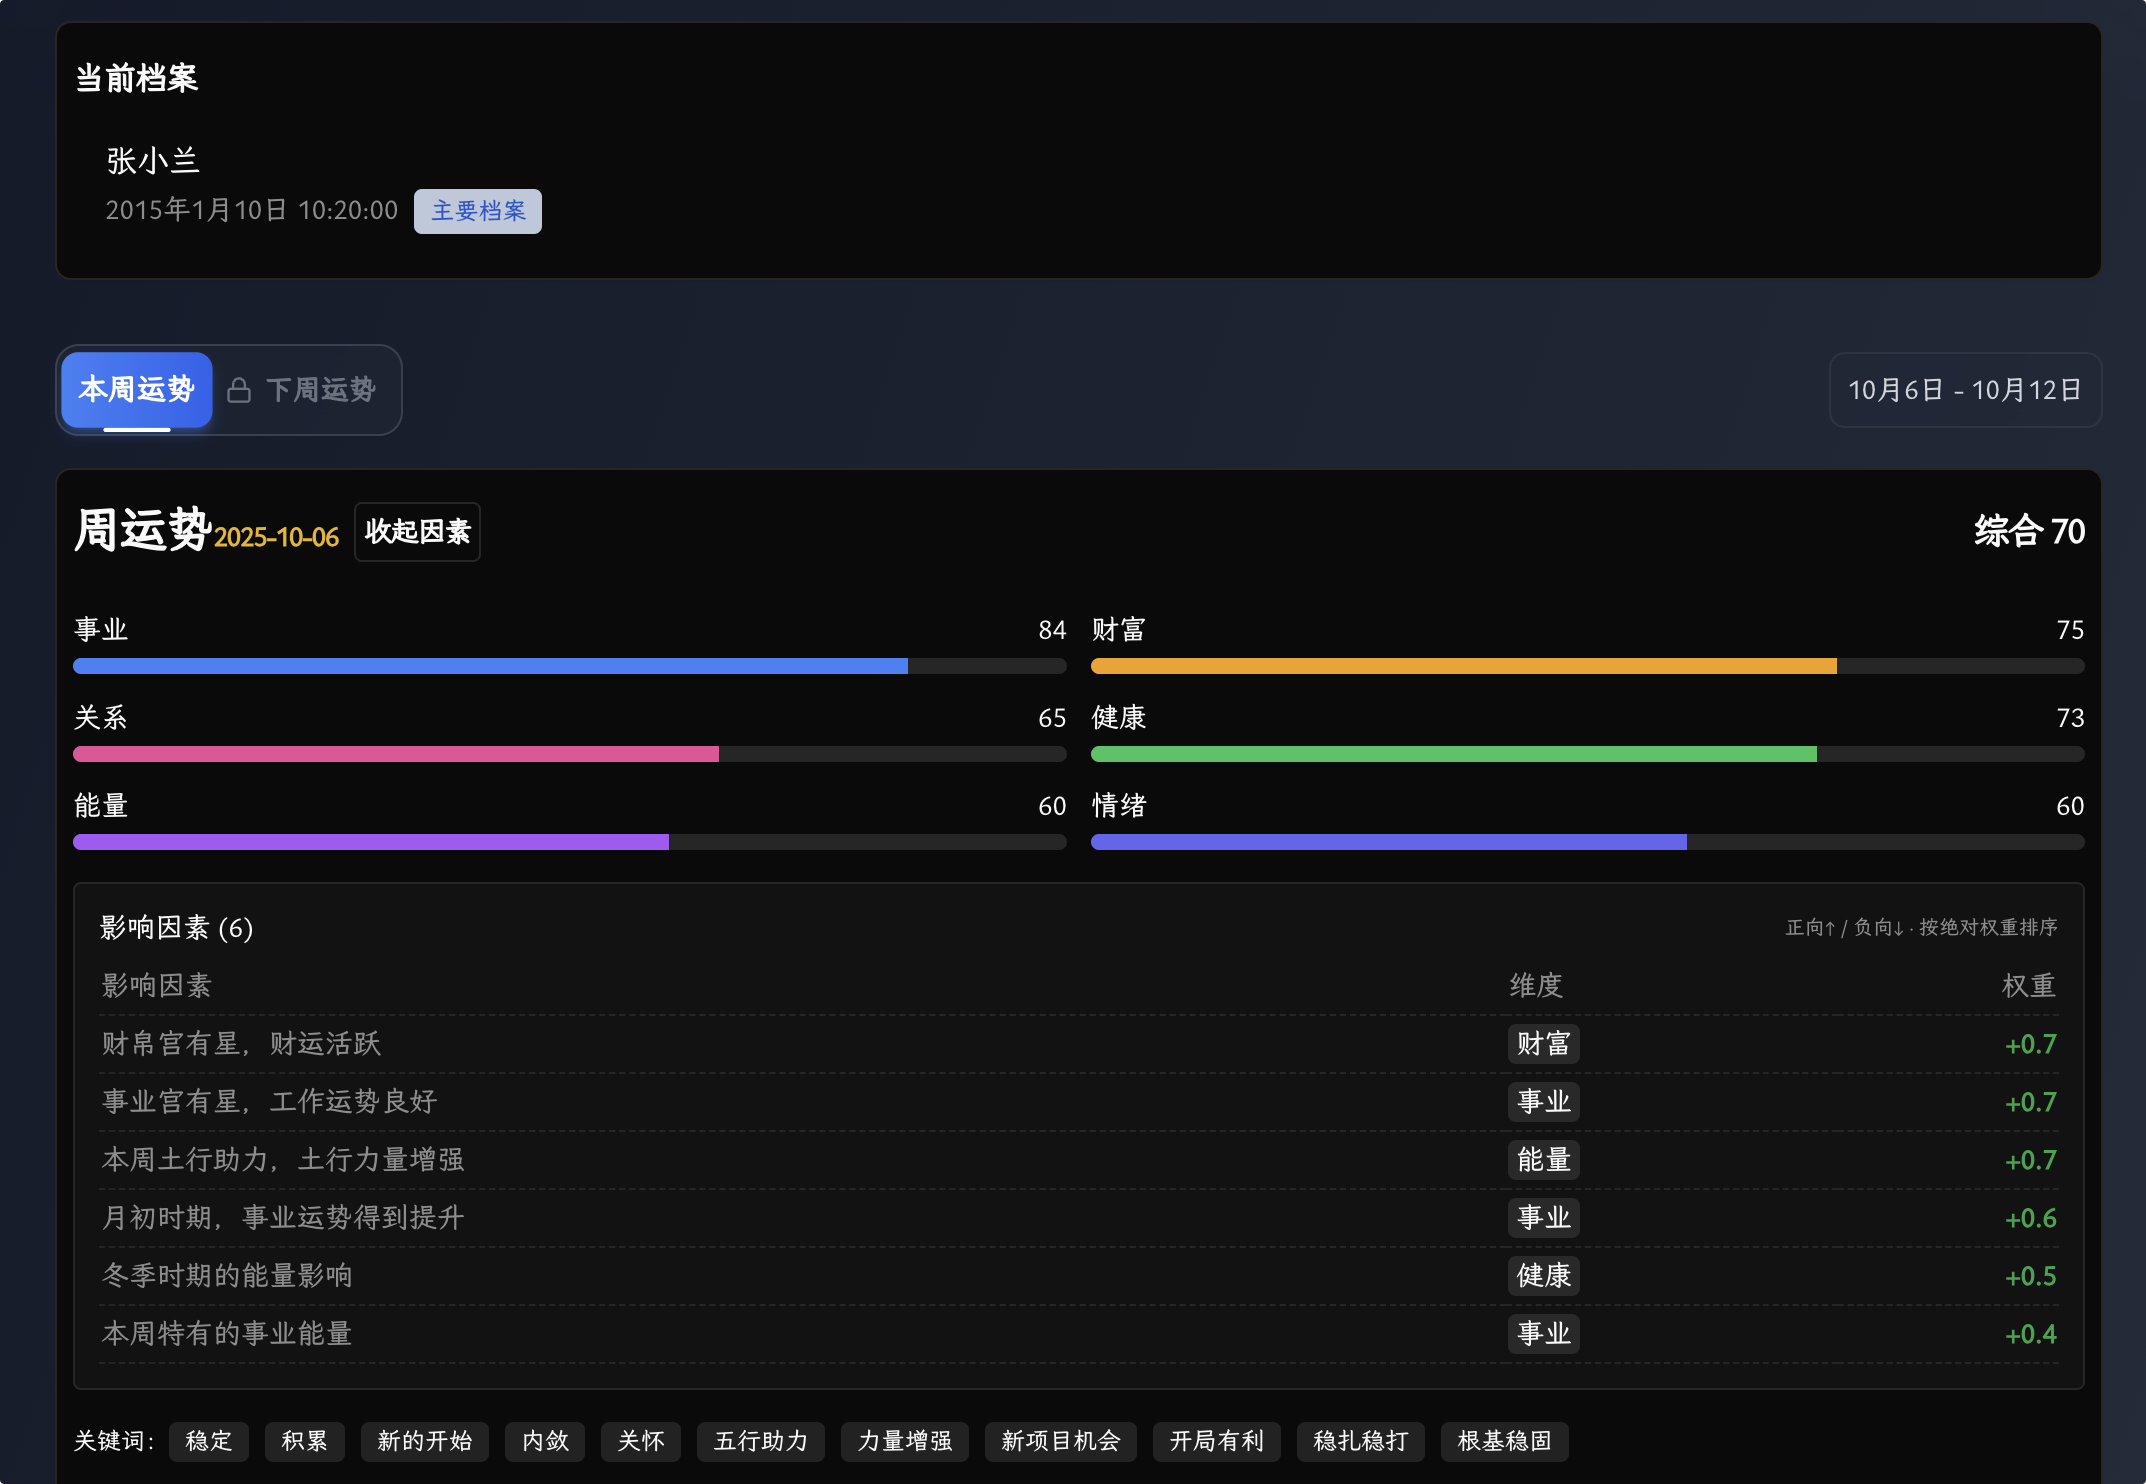Click the lock icon beside 下周运势

[x=239, y=390]
